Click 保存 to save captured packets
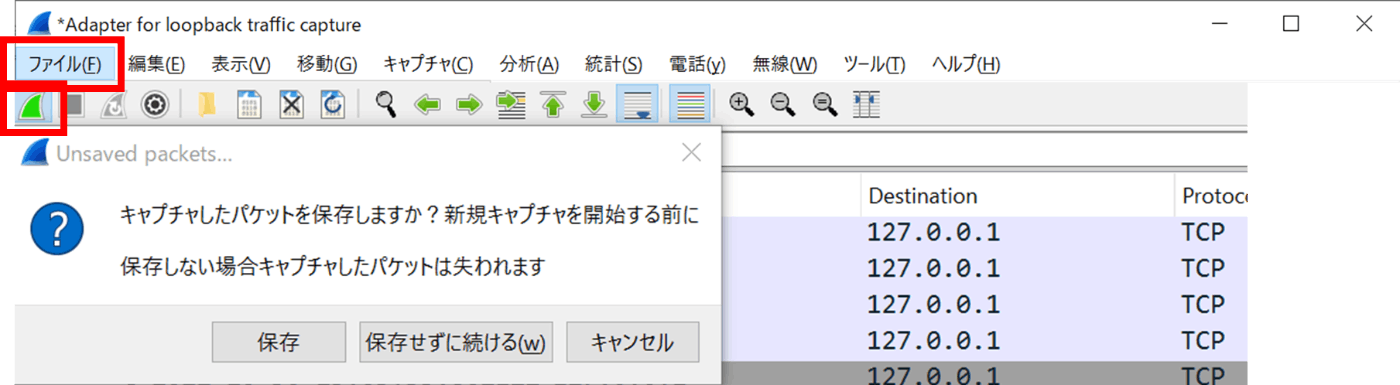Viewport: 1400px width, 385px height. pos(279,342)
